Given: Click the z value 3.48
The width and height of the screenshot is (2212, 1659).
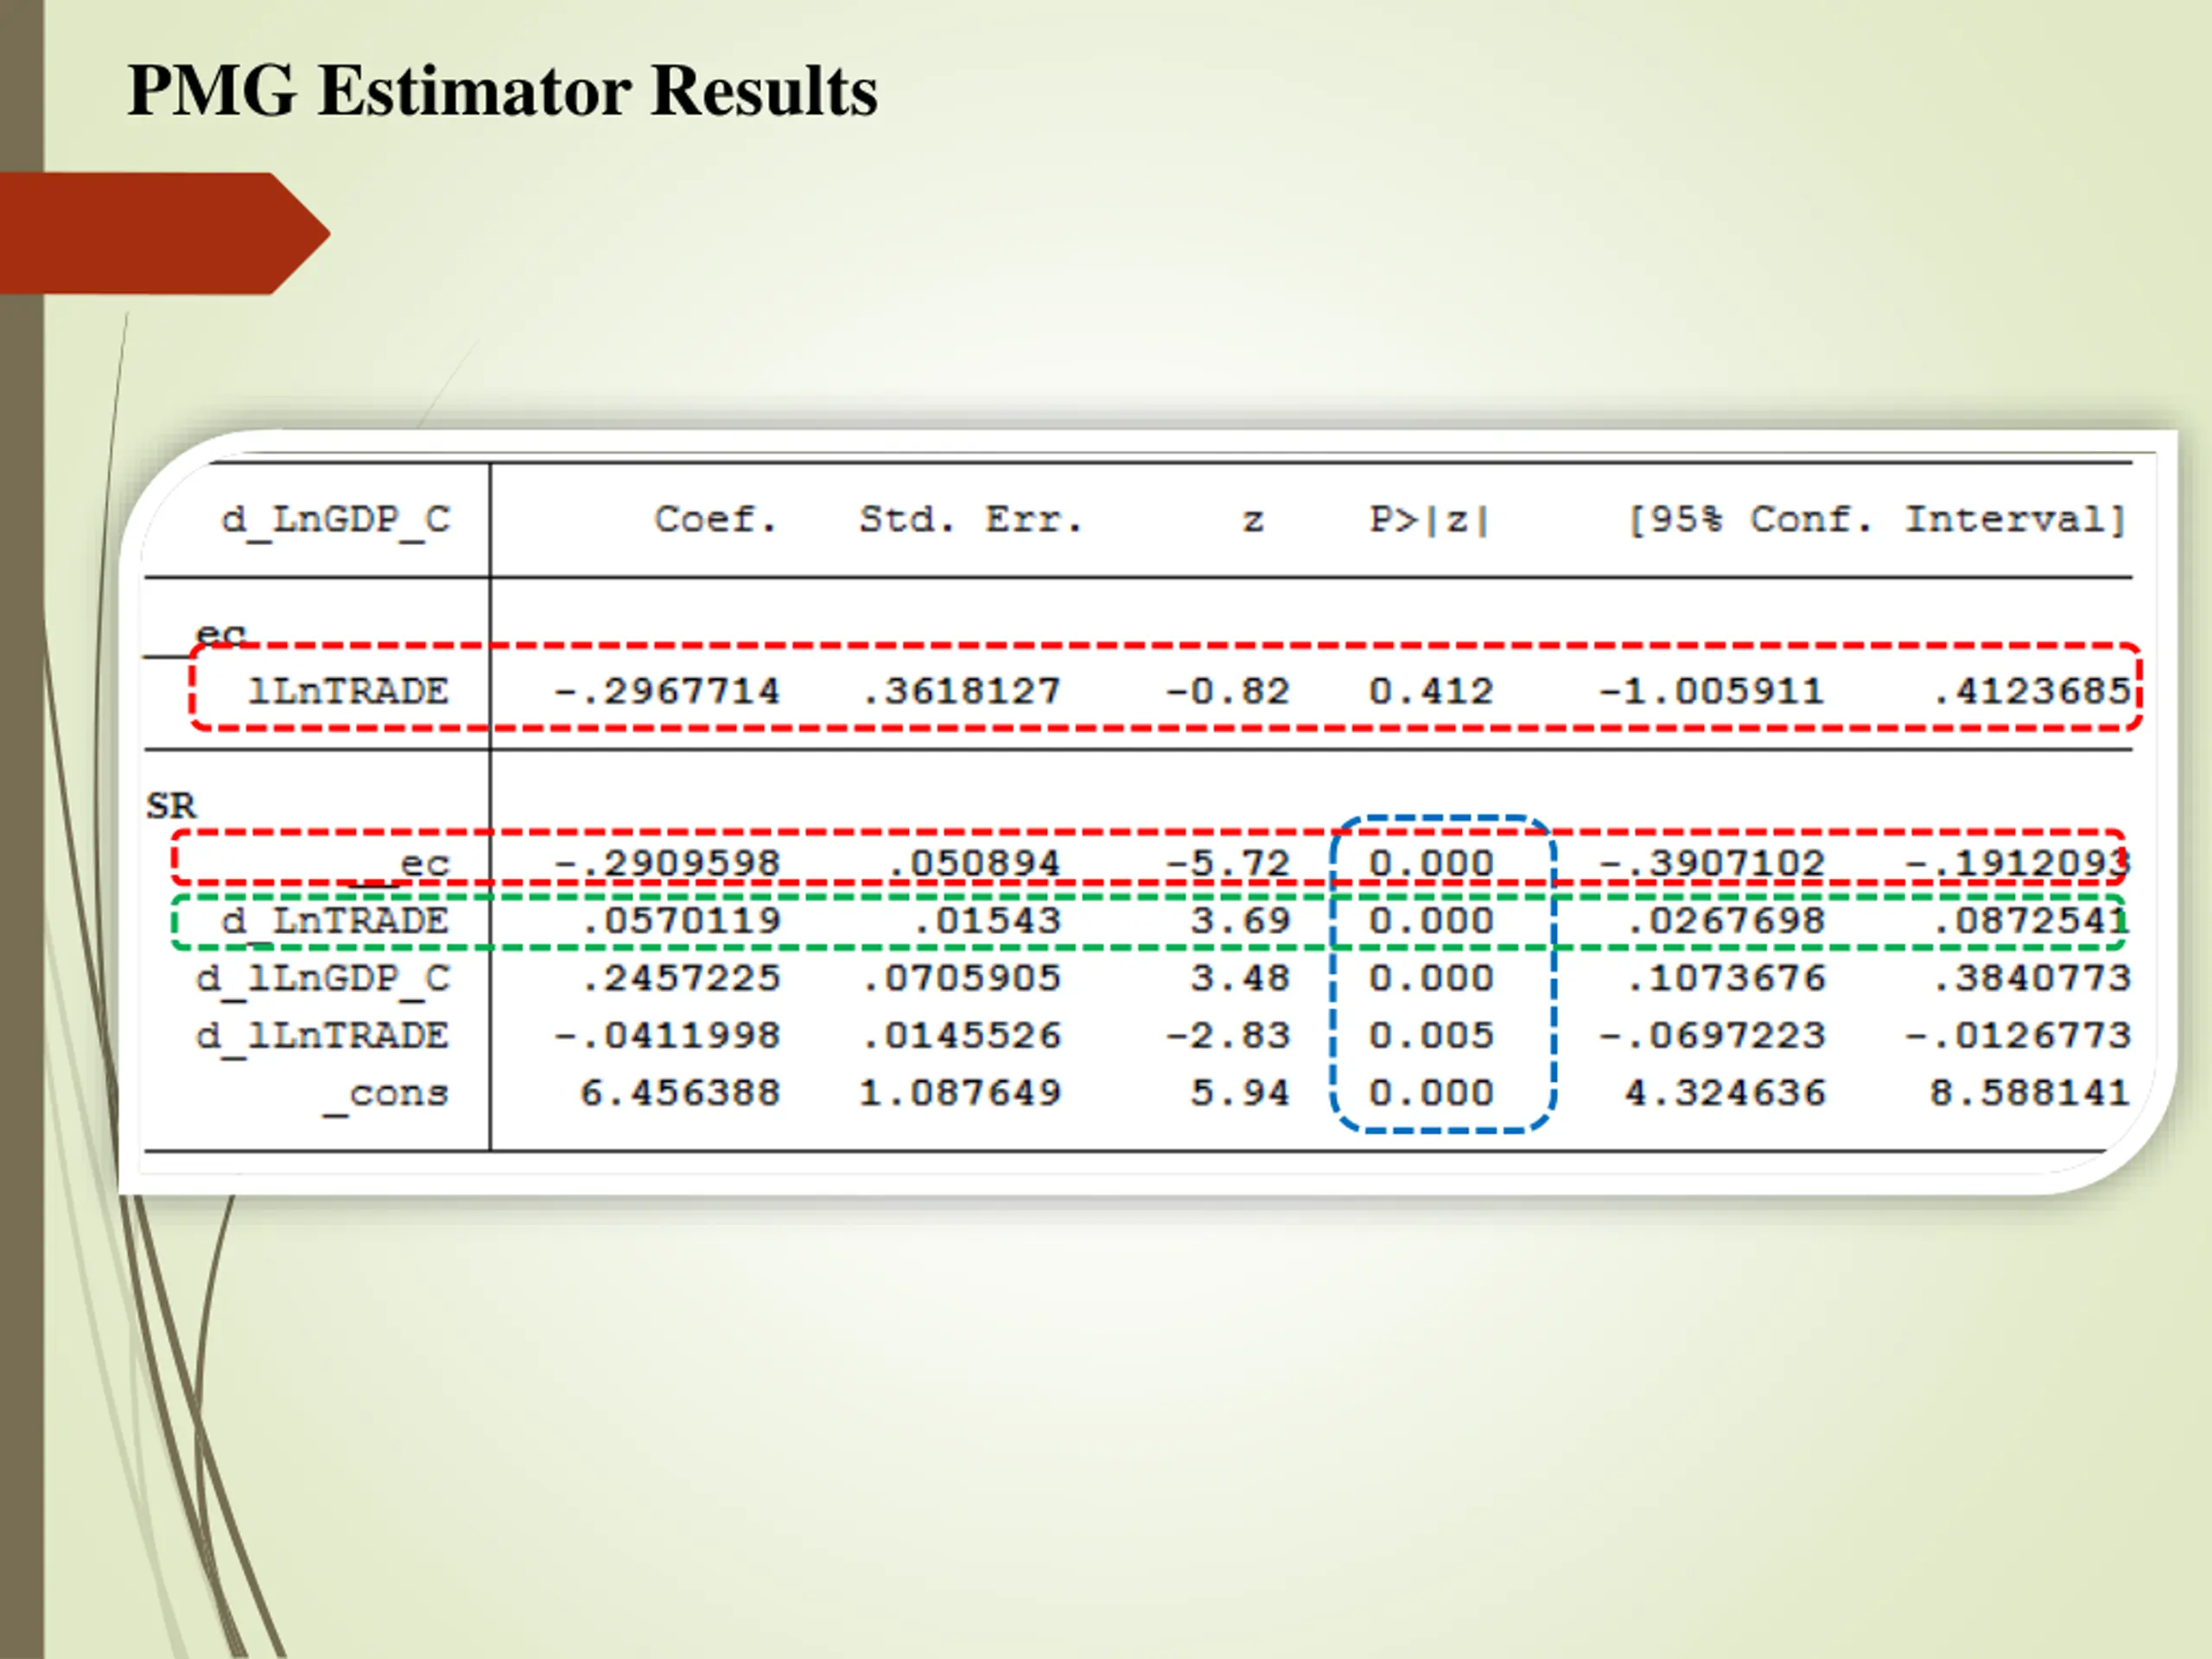Looking at the screenshot, I should pos(1241,978).
